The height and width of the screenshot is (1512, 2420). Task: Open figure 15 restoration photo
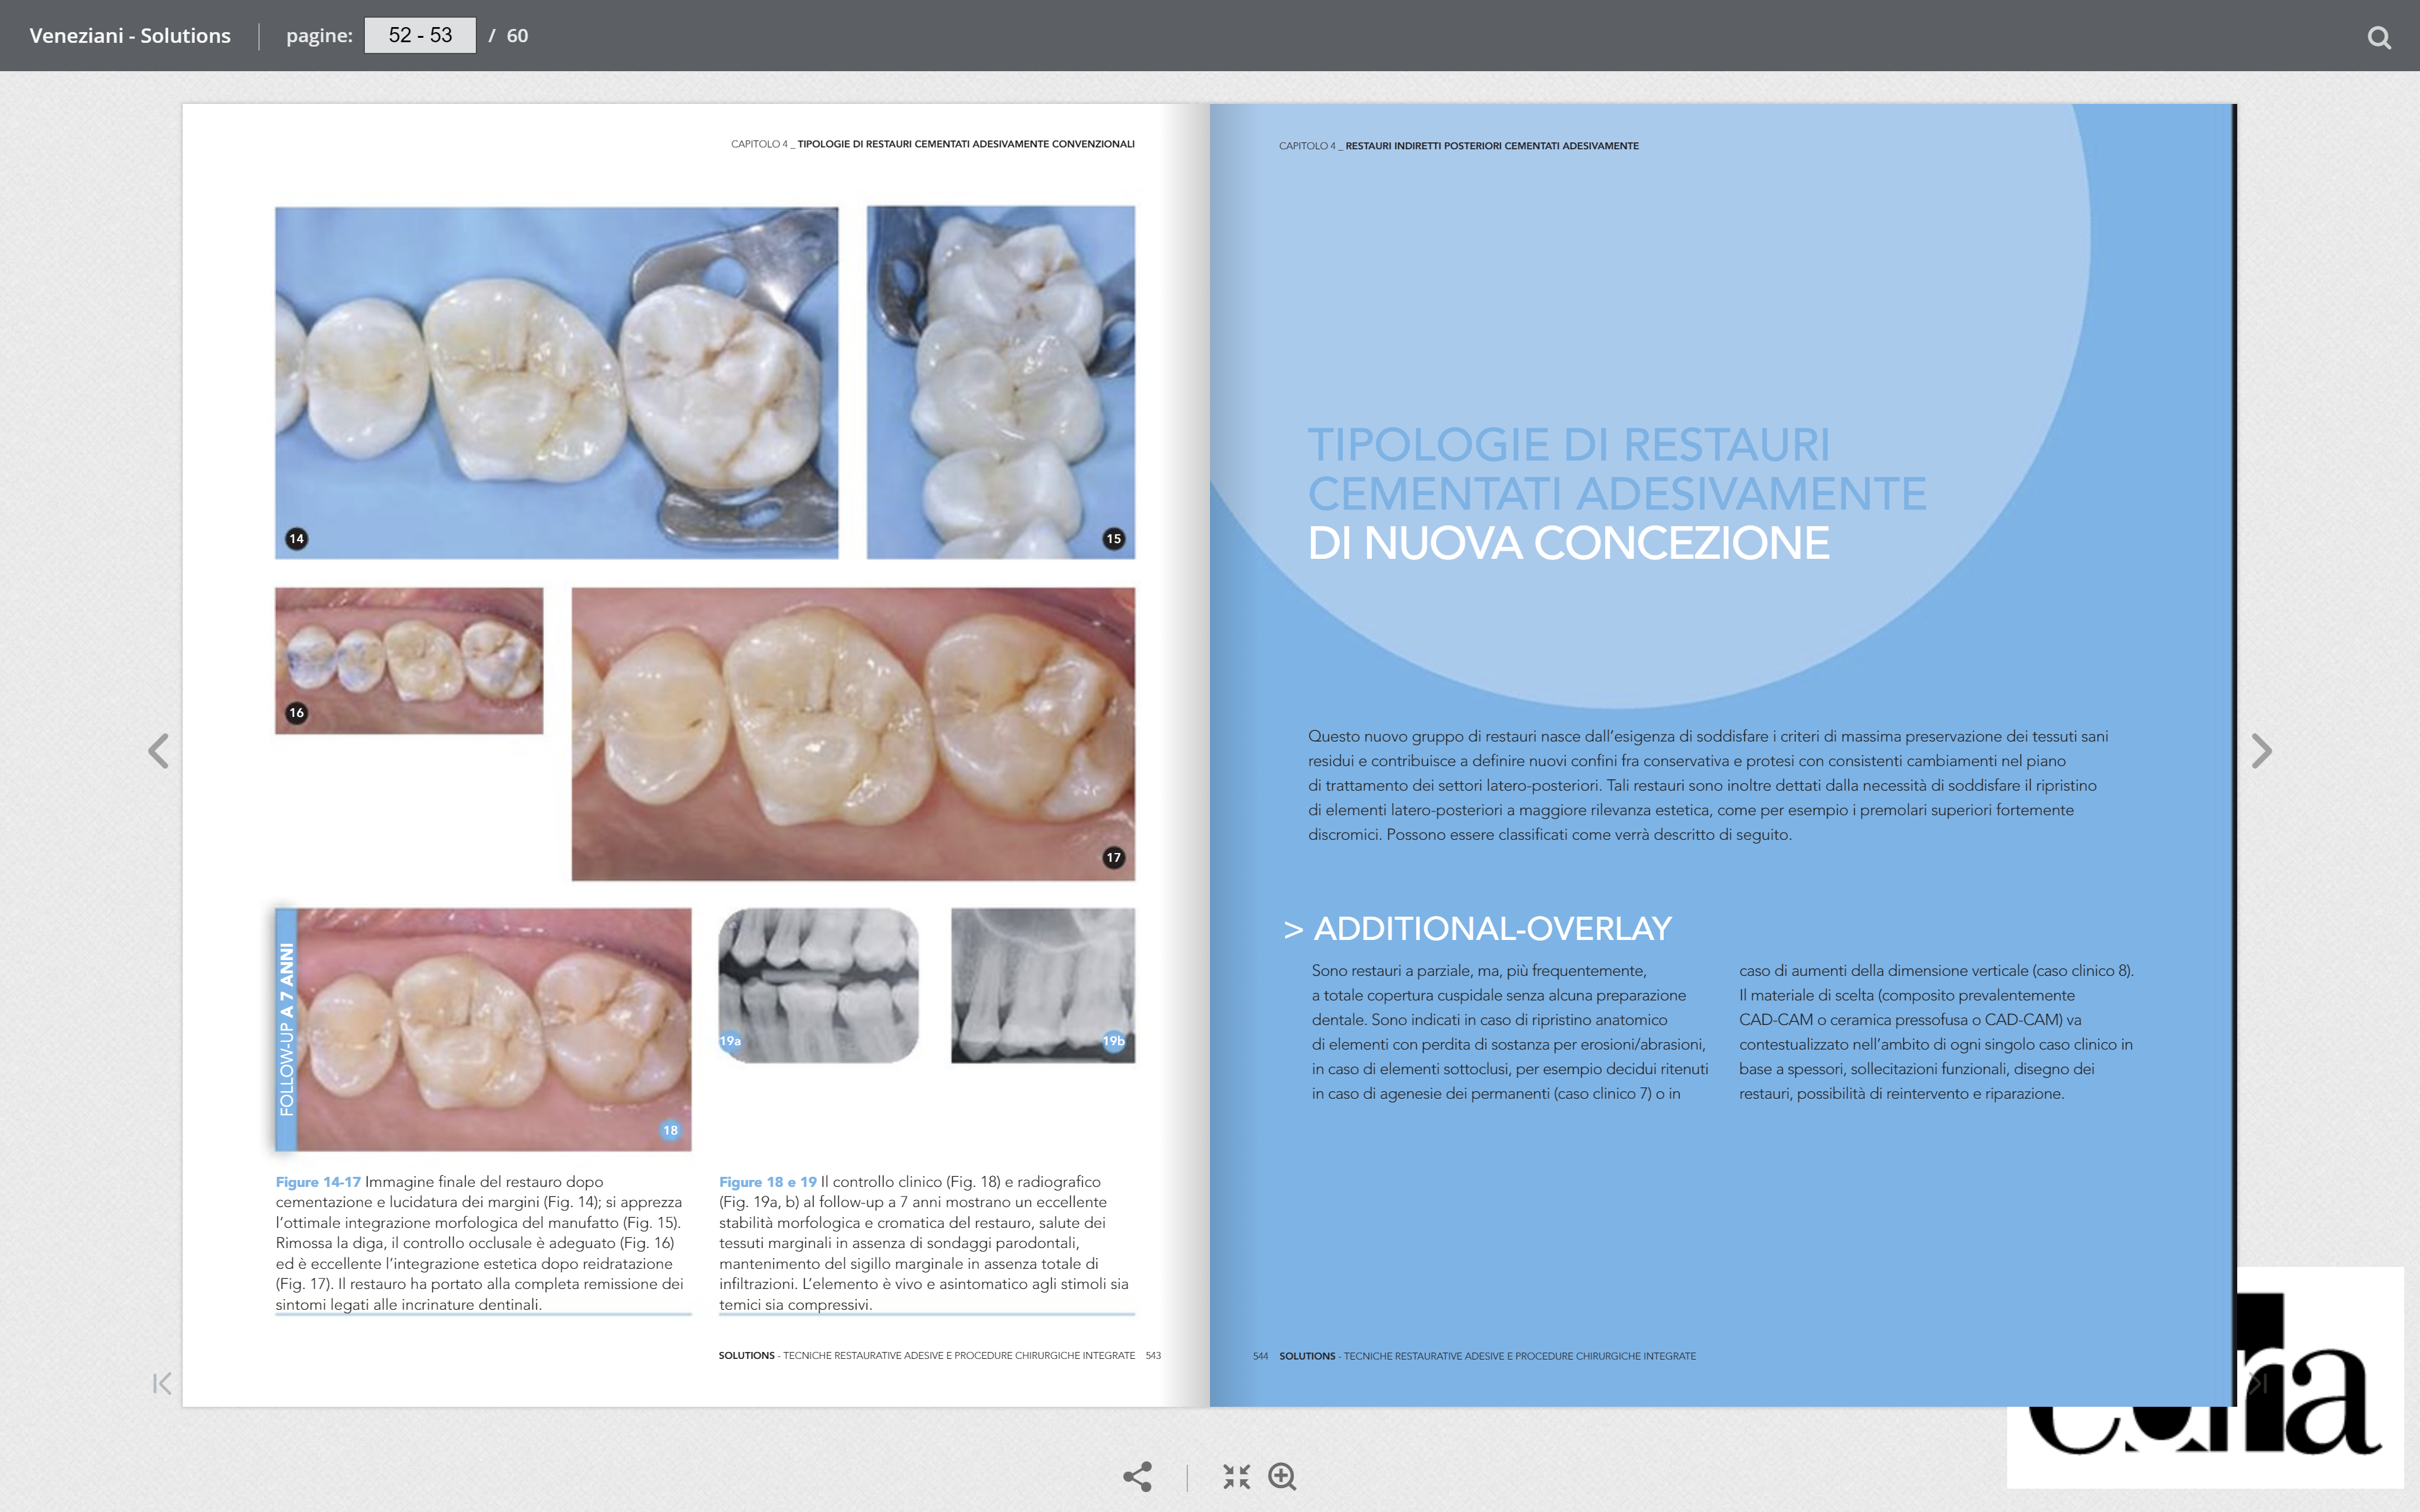click(1001, 383)
